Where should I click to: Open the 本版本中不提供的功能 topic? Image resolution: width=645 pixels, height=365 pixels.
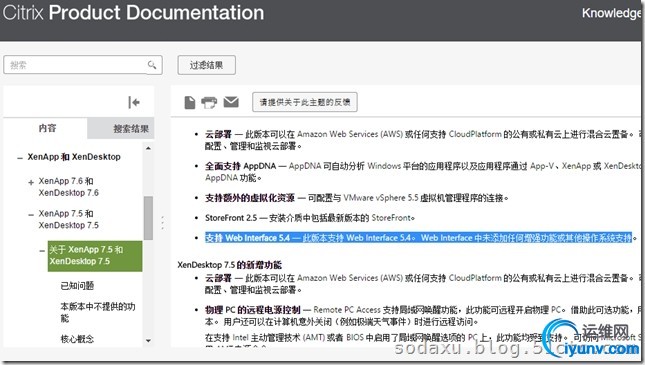click(98, 312)
